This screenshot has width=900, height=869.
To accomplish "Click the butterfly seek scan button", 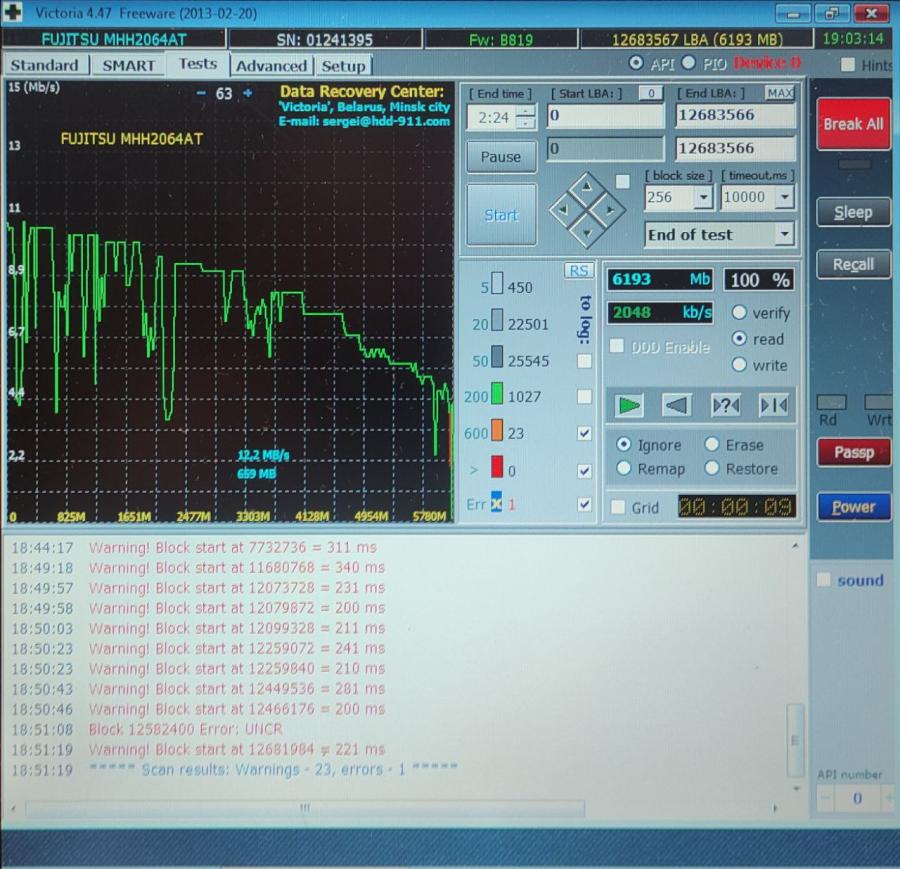I will (773, 405).
